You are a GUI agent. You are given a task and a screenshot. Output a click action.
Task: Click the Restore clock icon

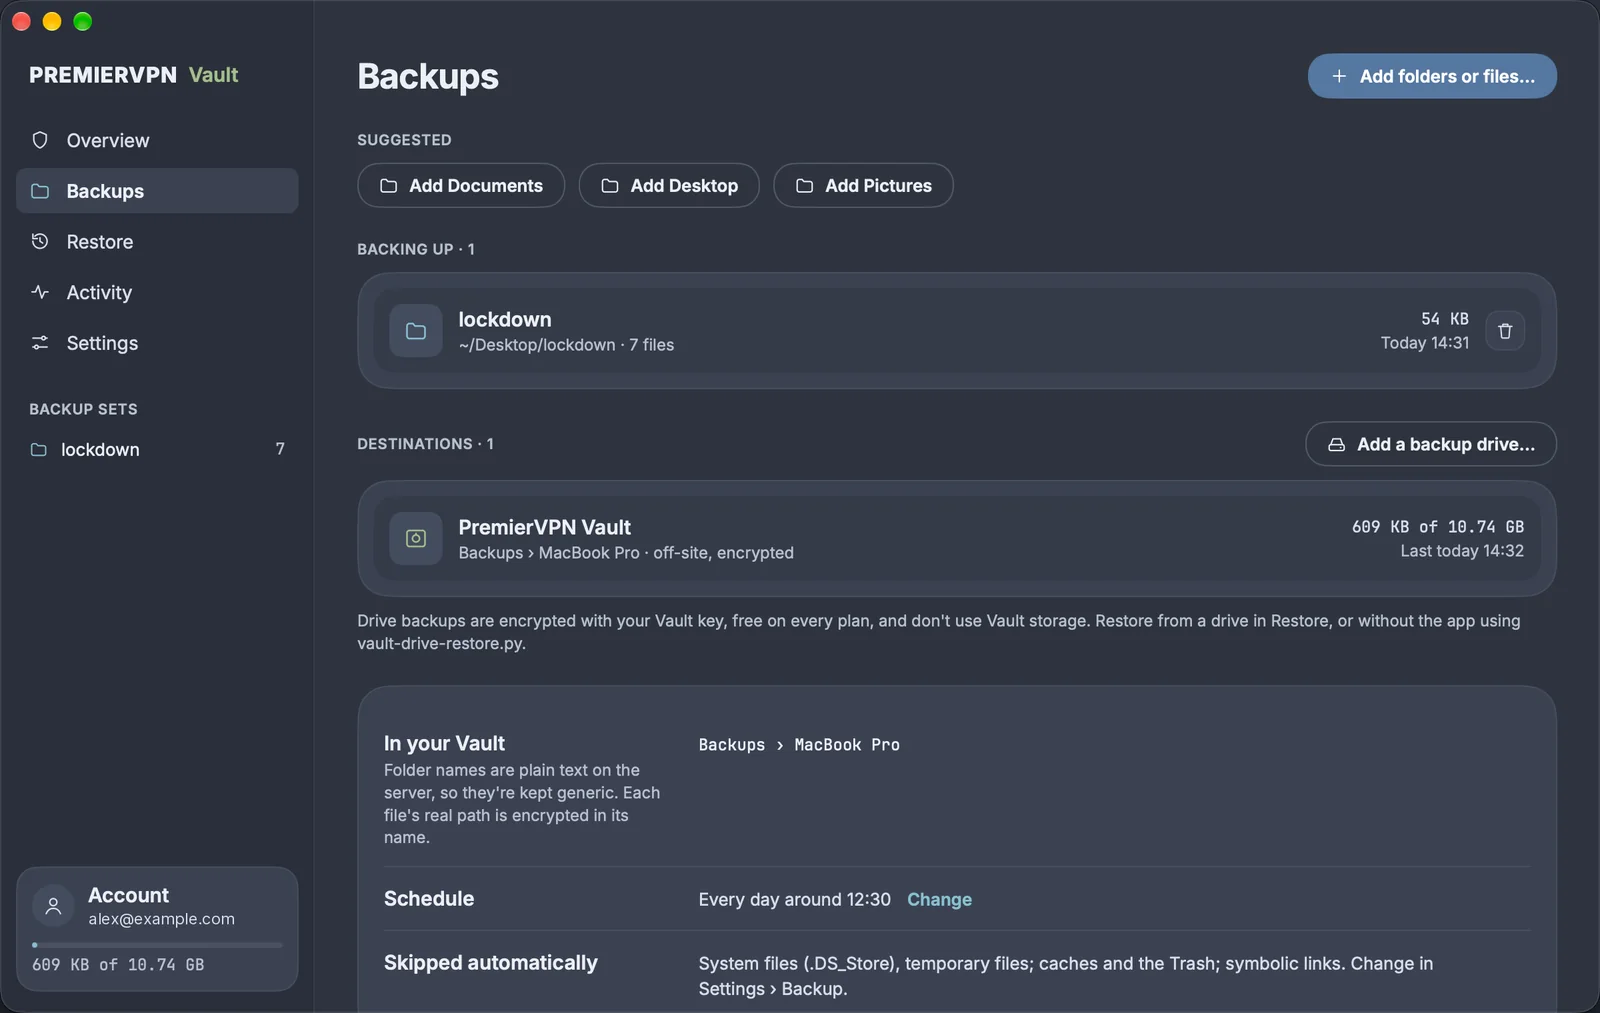(x=40, y=242)
